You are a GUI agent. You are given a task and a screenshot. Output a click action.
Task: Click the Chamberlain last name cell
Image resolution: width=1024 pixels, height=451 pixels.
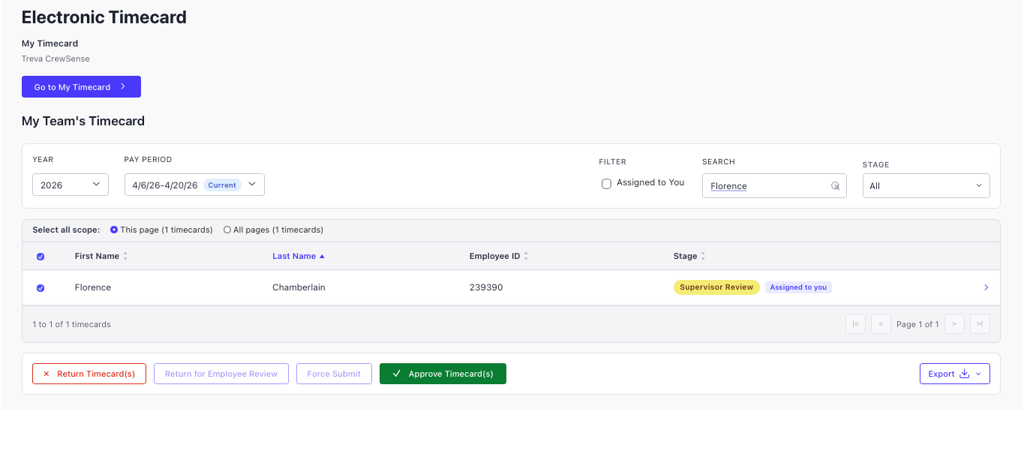[x=298, y=287]
